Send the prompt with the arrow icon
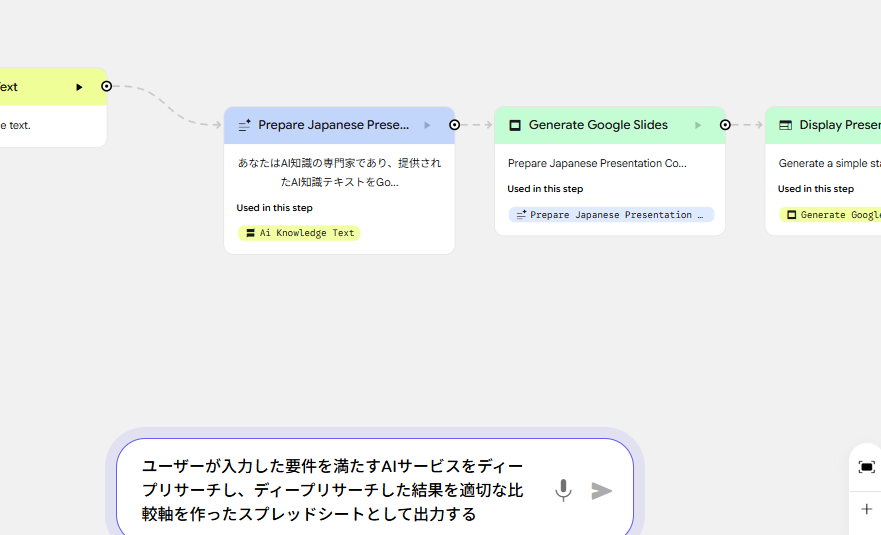881x535 pixels. [x=601, y=490]
